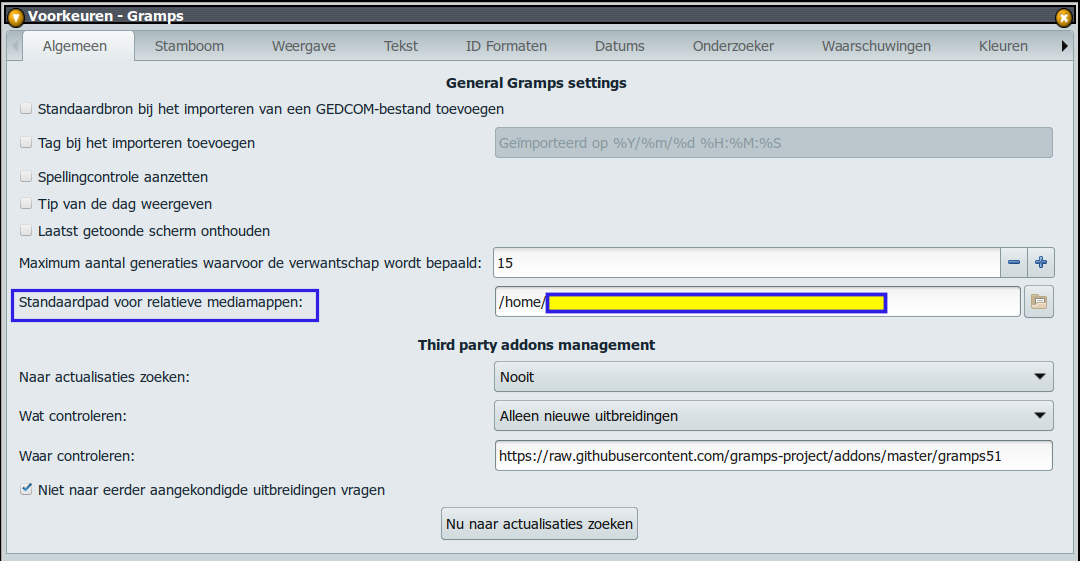Viewport: 1080px width, 561px height.
Task: Open folder browser for media path
Action: (x=1039, y=302)
